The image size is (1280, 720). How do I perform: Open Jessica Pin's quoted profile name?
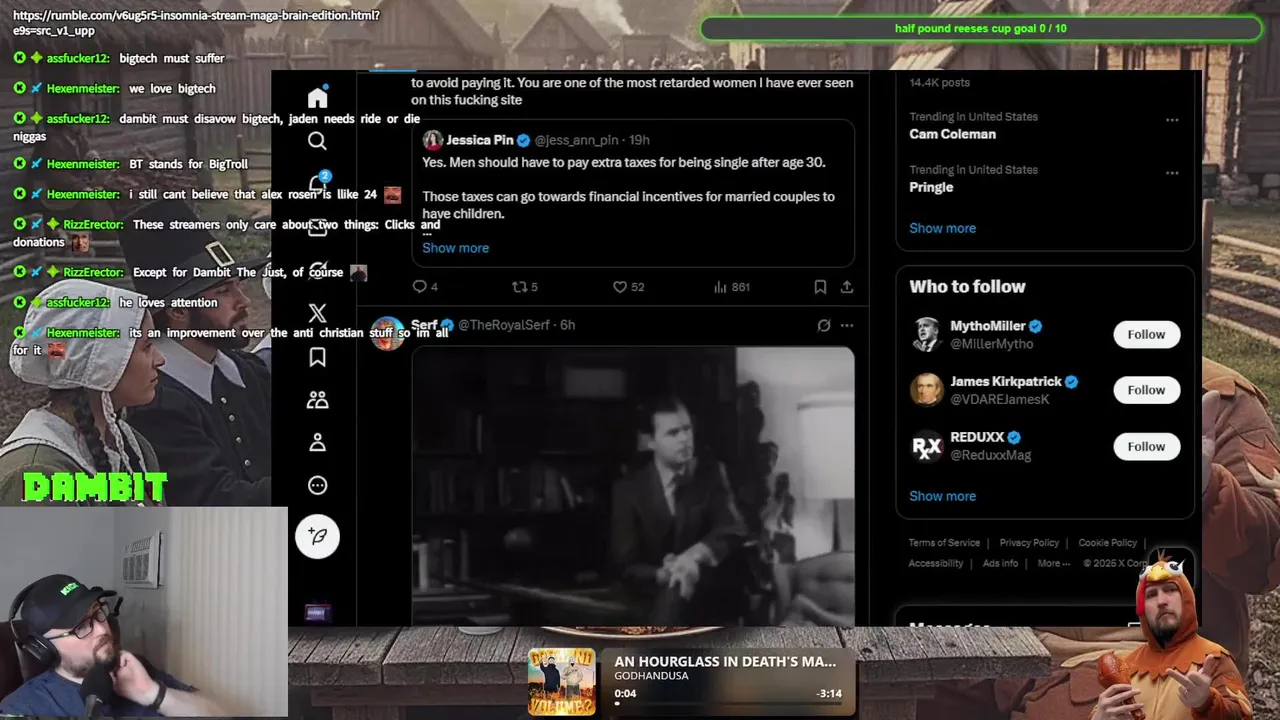[x=479, y=140]
